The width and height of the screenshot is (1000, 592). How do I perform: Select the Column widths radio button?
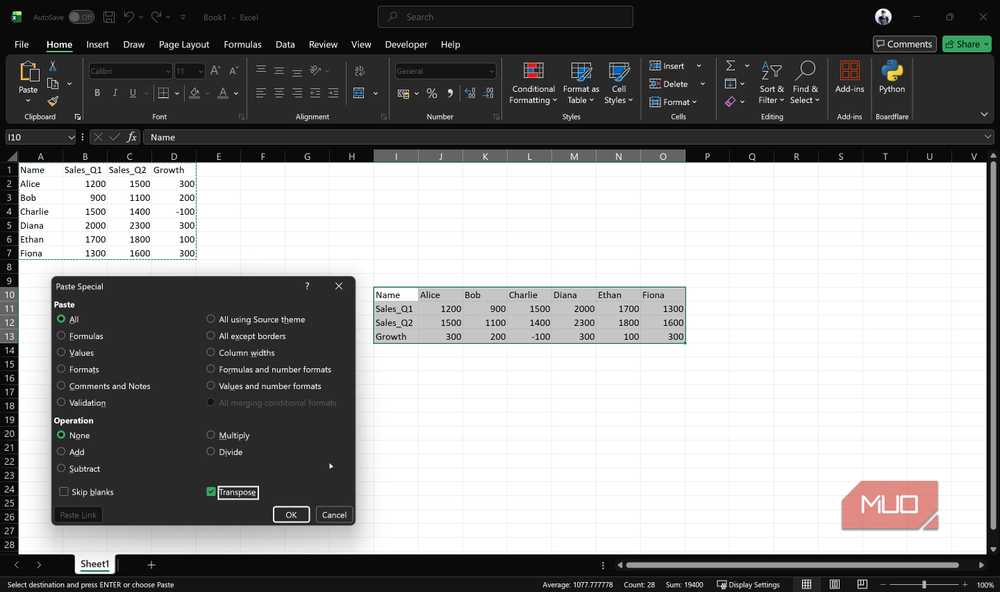coord(210,352)
